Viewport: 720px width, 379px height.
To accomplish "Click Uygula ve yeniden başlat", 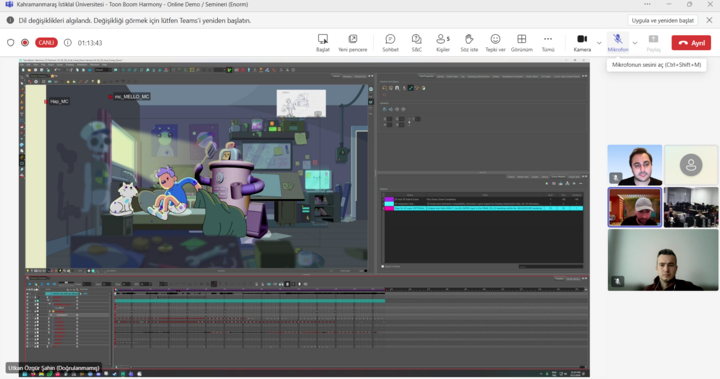I will 663,21.
